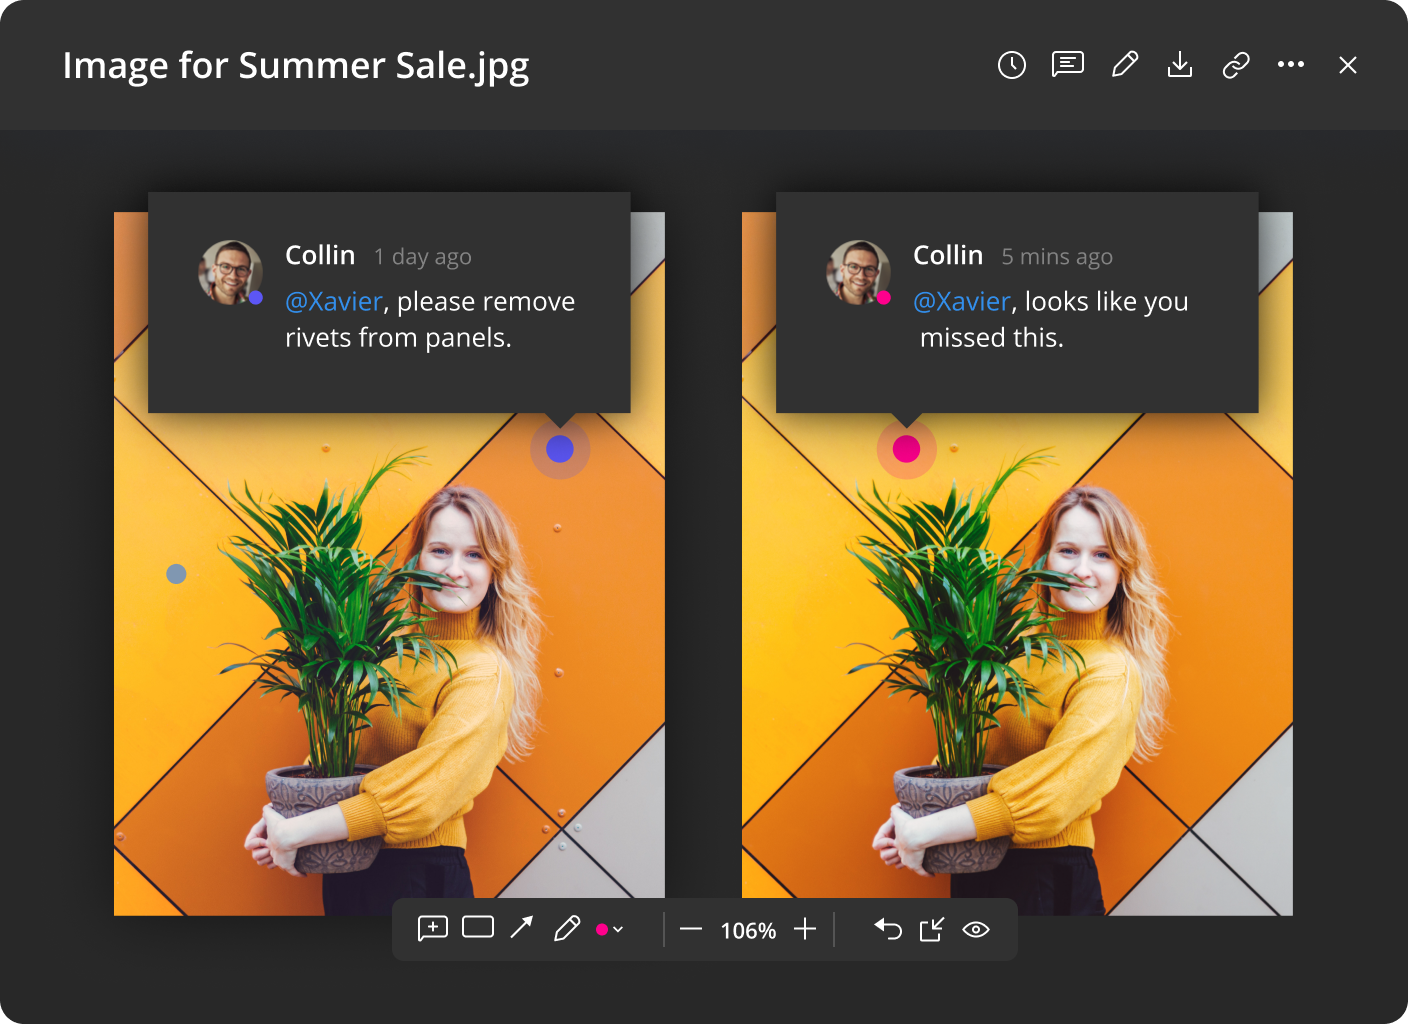
Task: Click the pencil edit icon in header
Action: pyautogui.click(x=1125, y=65)
